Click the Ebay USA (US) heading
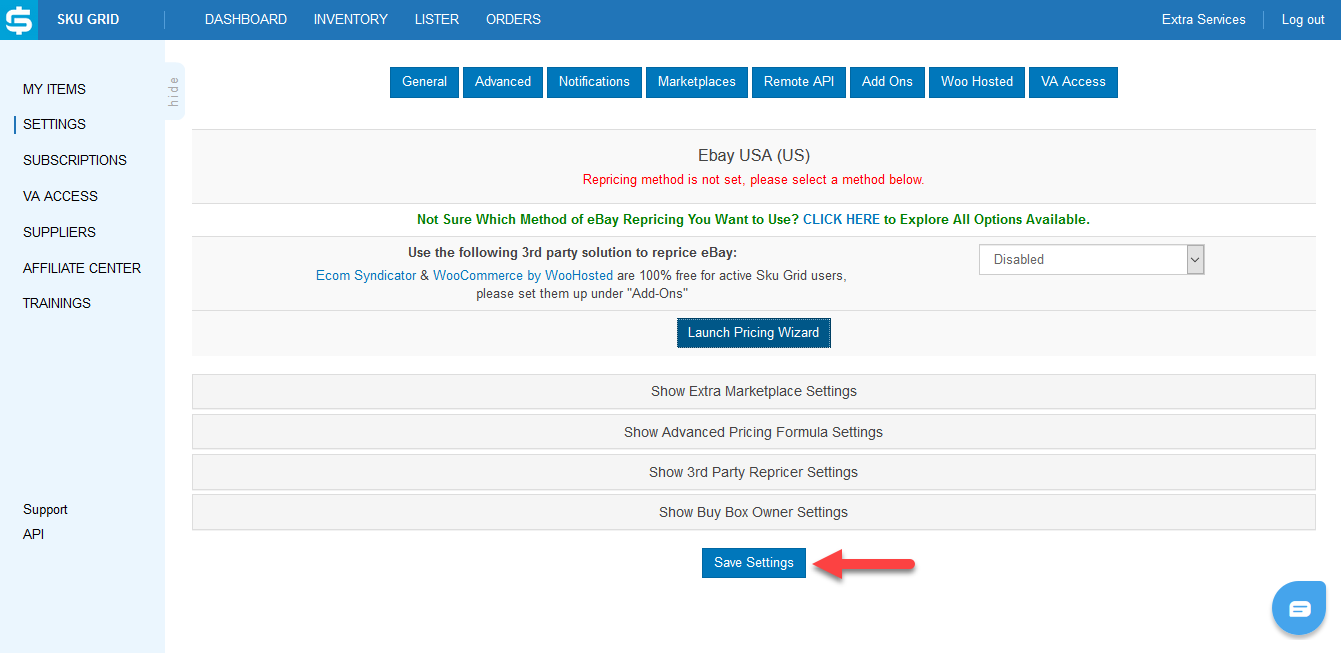The height and width of the screenshot is (653, 1341). coord(754,156)
